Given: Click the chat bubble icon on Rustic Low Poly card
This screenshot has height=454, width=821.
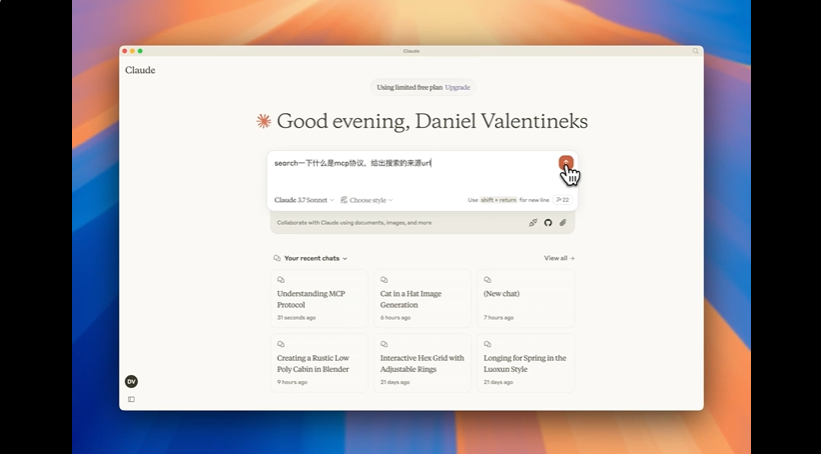Looking at the screenshot, I should tap(281, 345).
